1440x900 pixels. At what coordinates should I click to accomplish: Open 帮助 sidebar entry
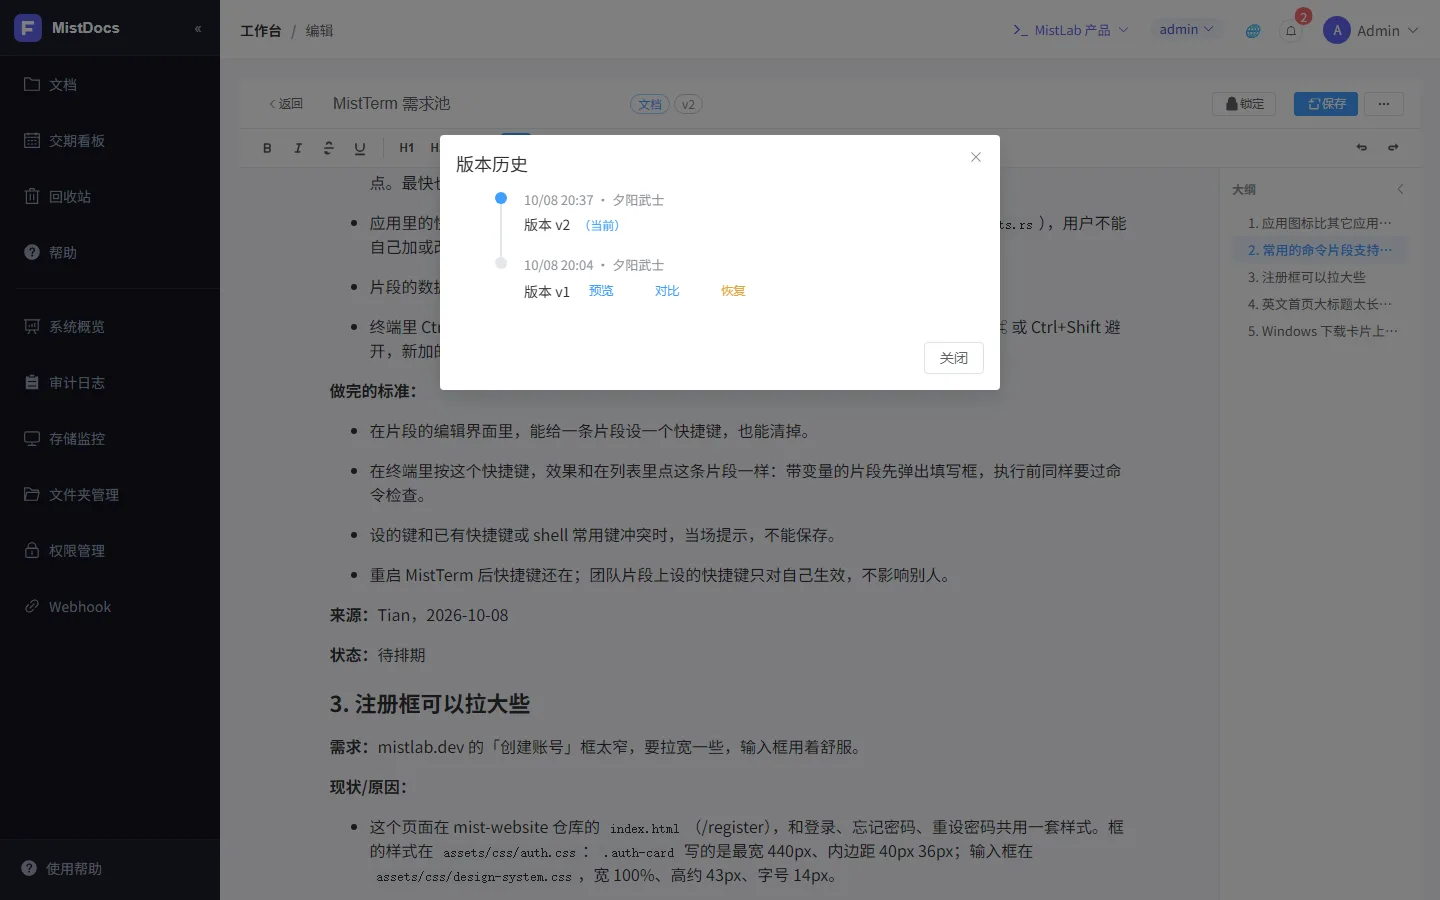[110, 253]
